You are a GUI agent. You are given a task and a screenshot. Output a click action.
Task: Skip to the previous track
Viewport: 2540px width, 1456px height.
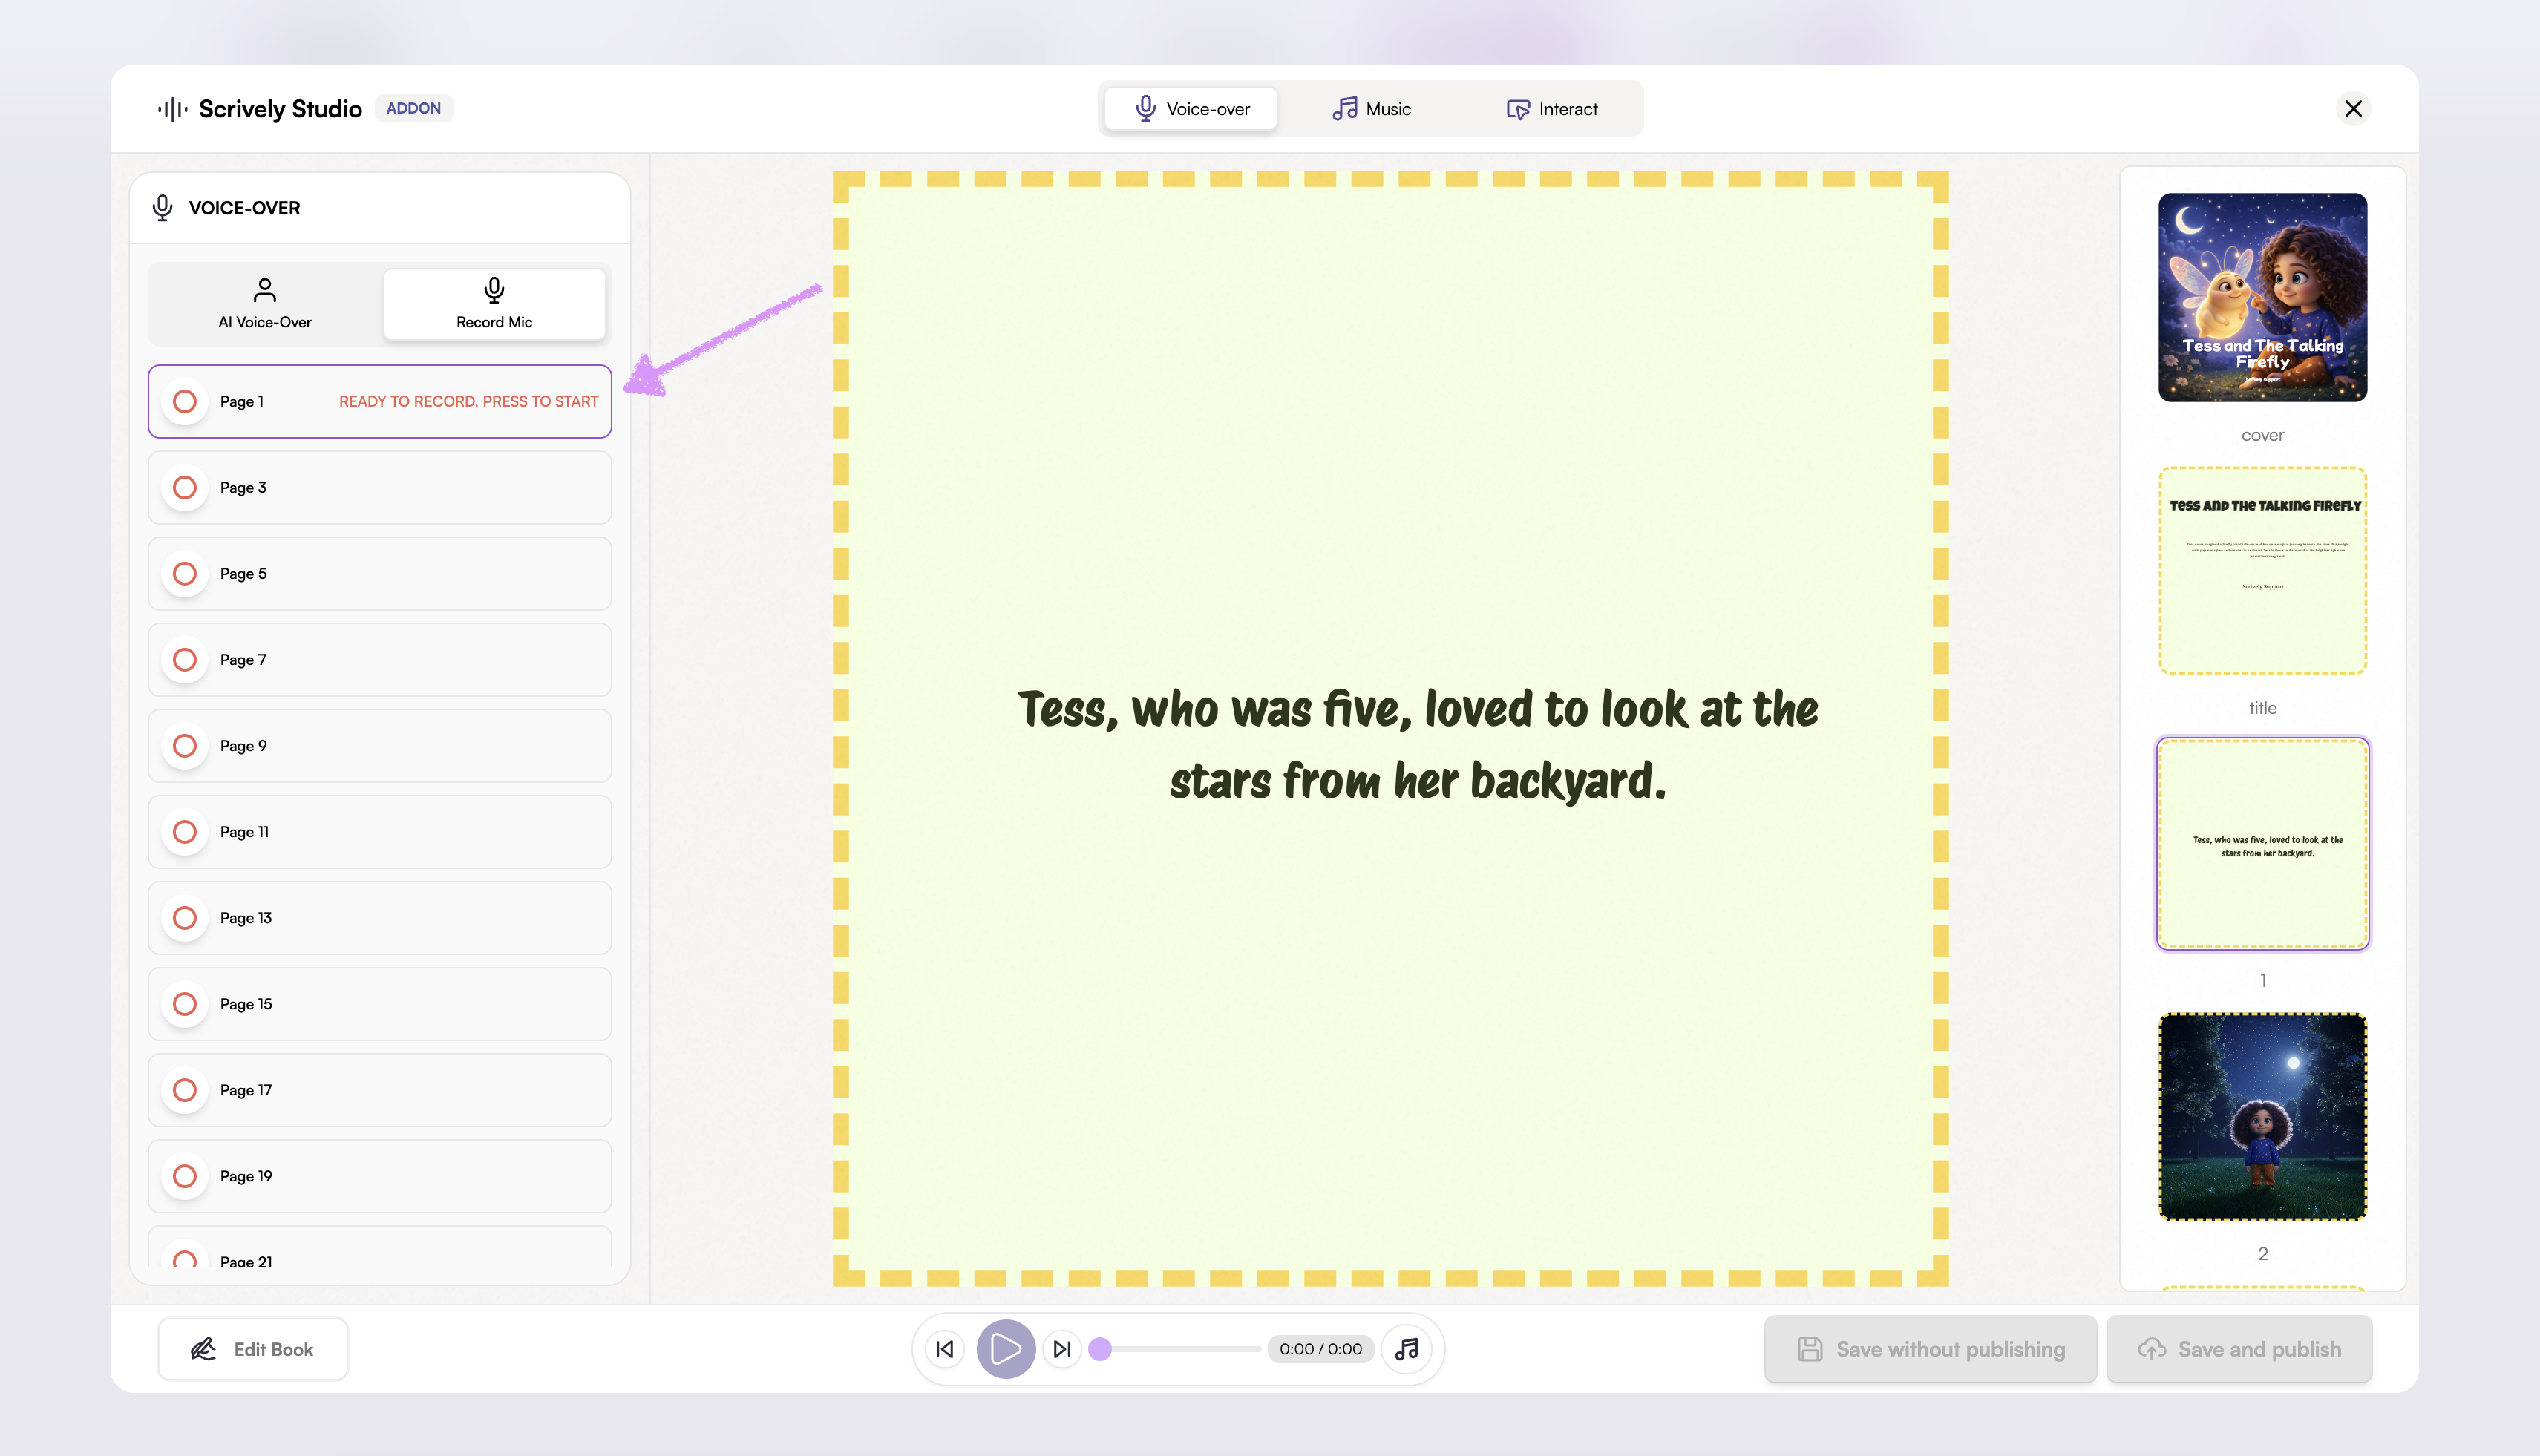pos(945,1349)
